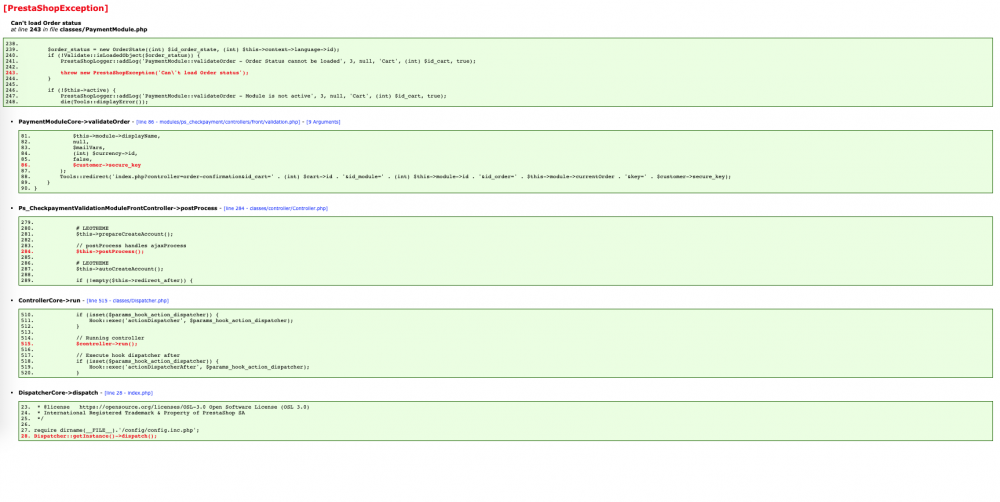This screenshot has width=1000, height=502.
Task: Select the "Can't load Order status" message
Action: [x=46, y=23]
